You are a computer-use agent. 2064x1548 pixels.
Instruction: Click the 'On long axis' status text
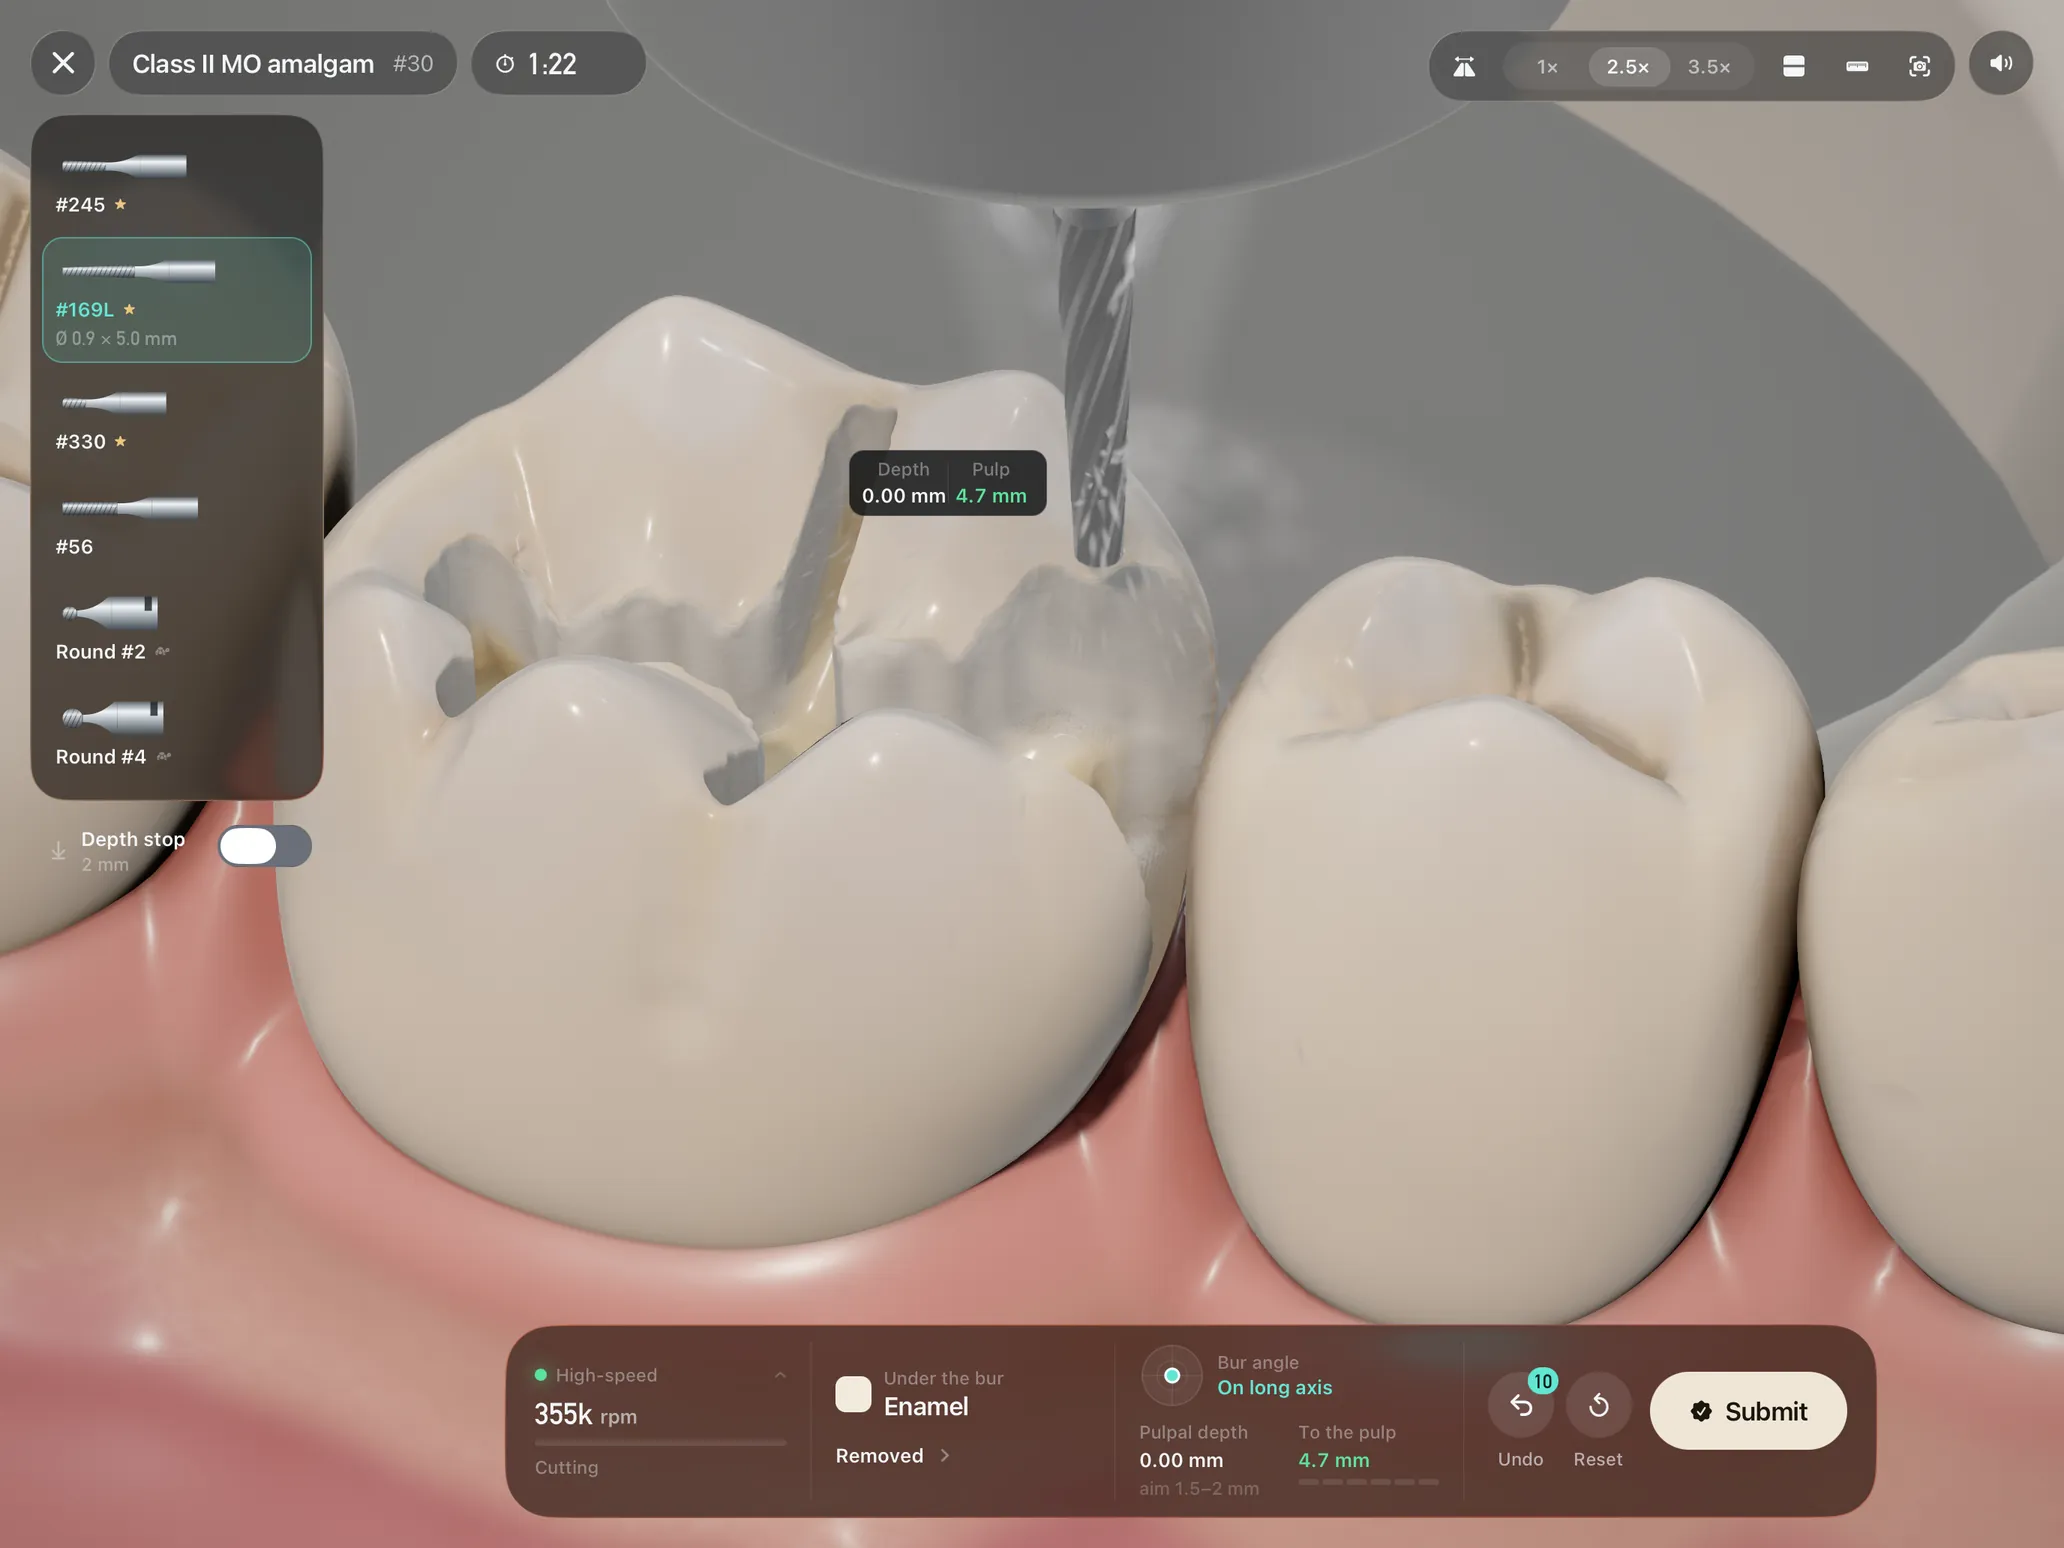point(1274,1388)
